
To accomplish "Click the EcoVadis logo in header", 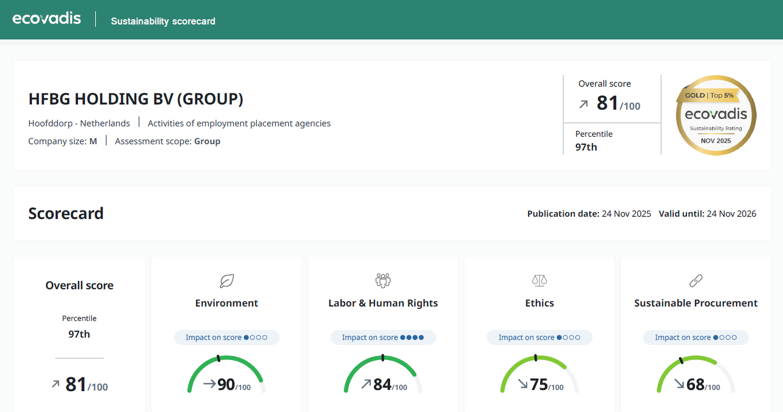I will [47, 19].
